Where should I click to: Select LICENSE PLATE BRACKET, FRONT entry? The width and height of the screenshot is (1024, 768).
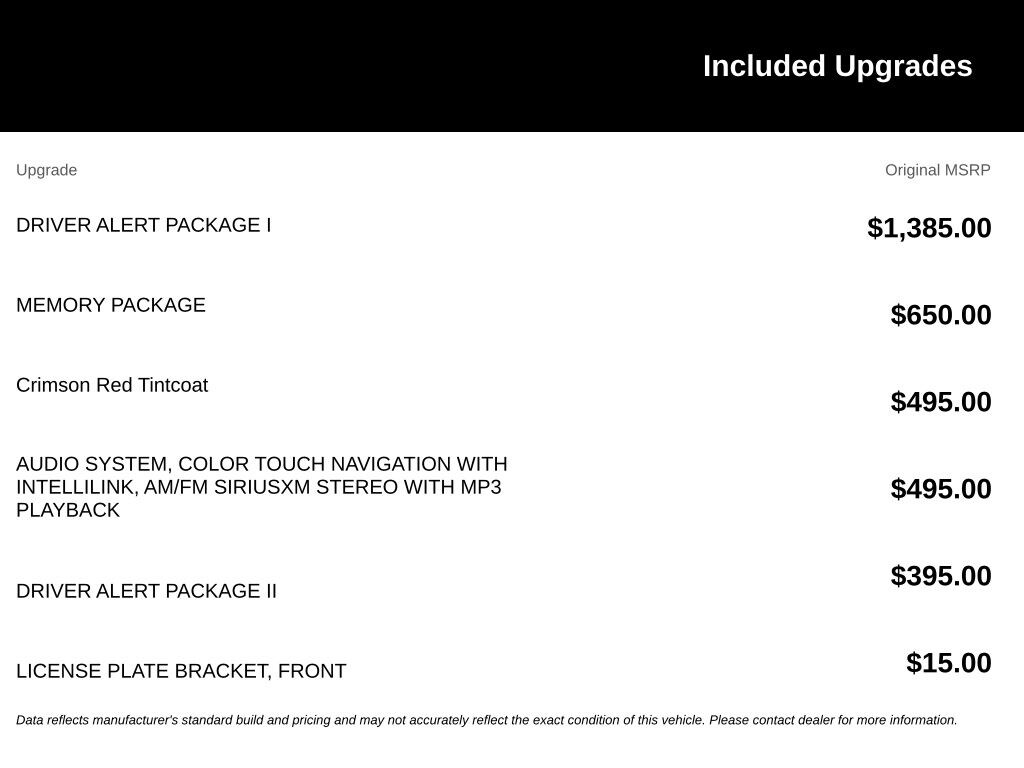click(x=181, y=671)
